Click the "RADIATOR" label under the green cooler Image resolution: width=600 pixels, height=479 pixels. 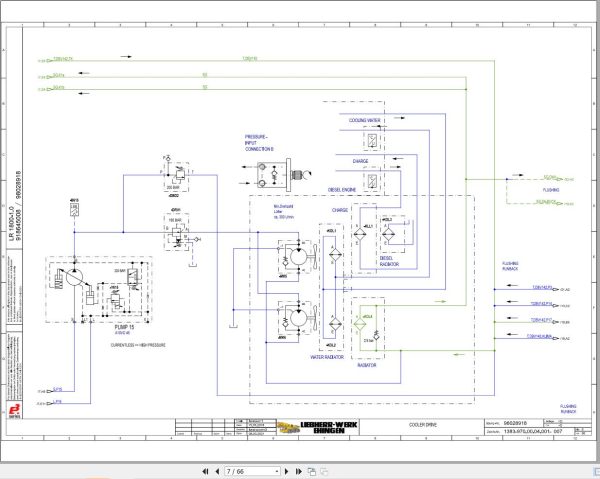367,365
